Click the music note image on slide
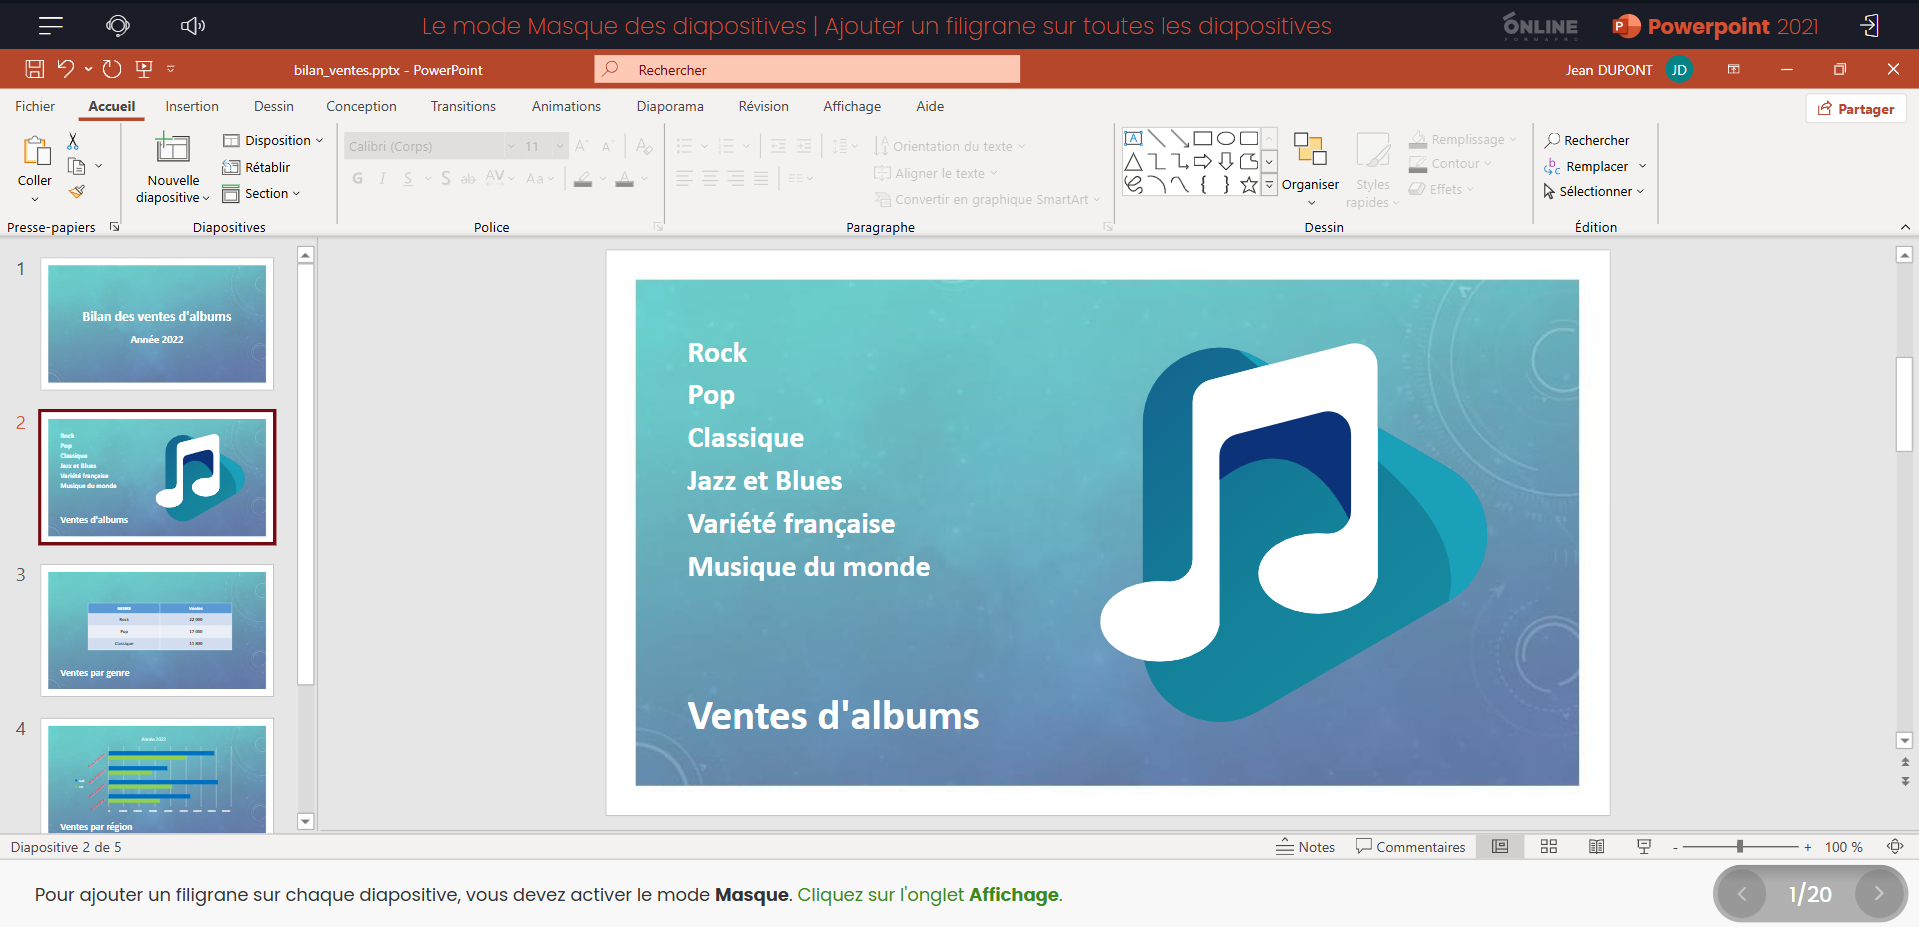1919x927 pixels. click(x=1293, y=532)
